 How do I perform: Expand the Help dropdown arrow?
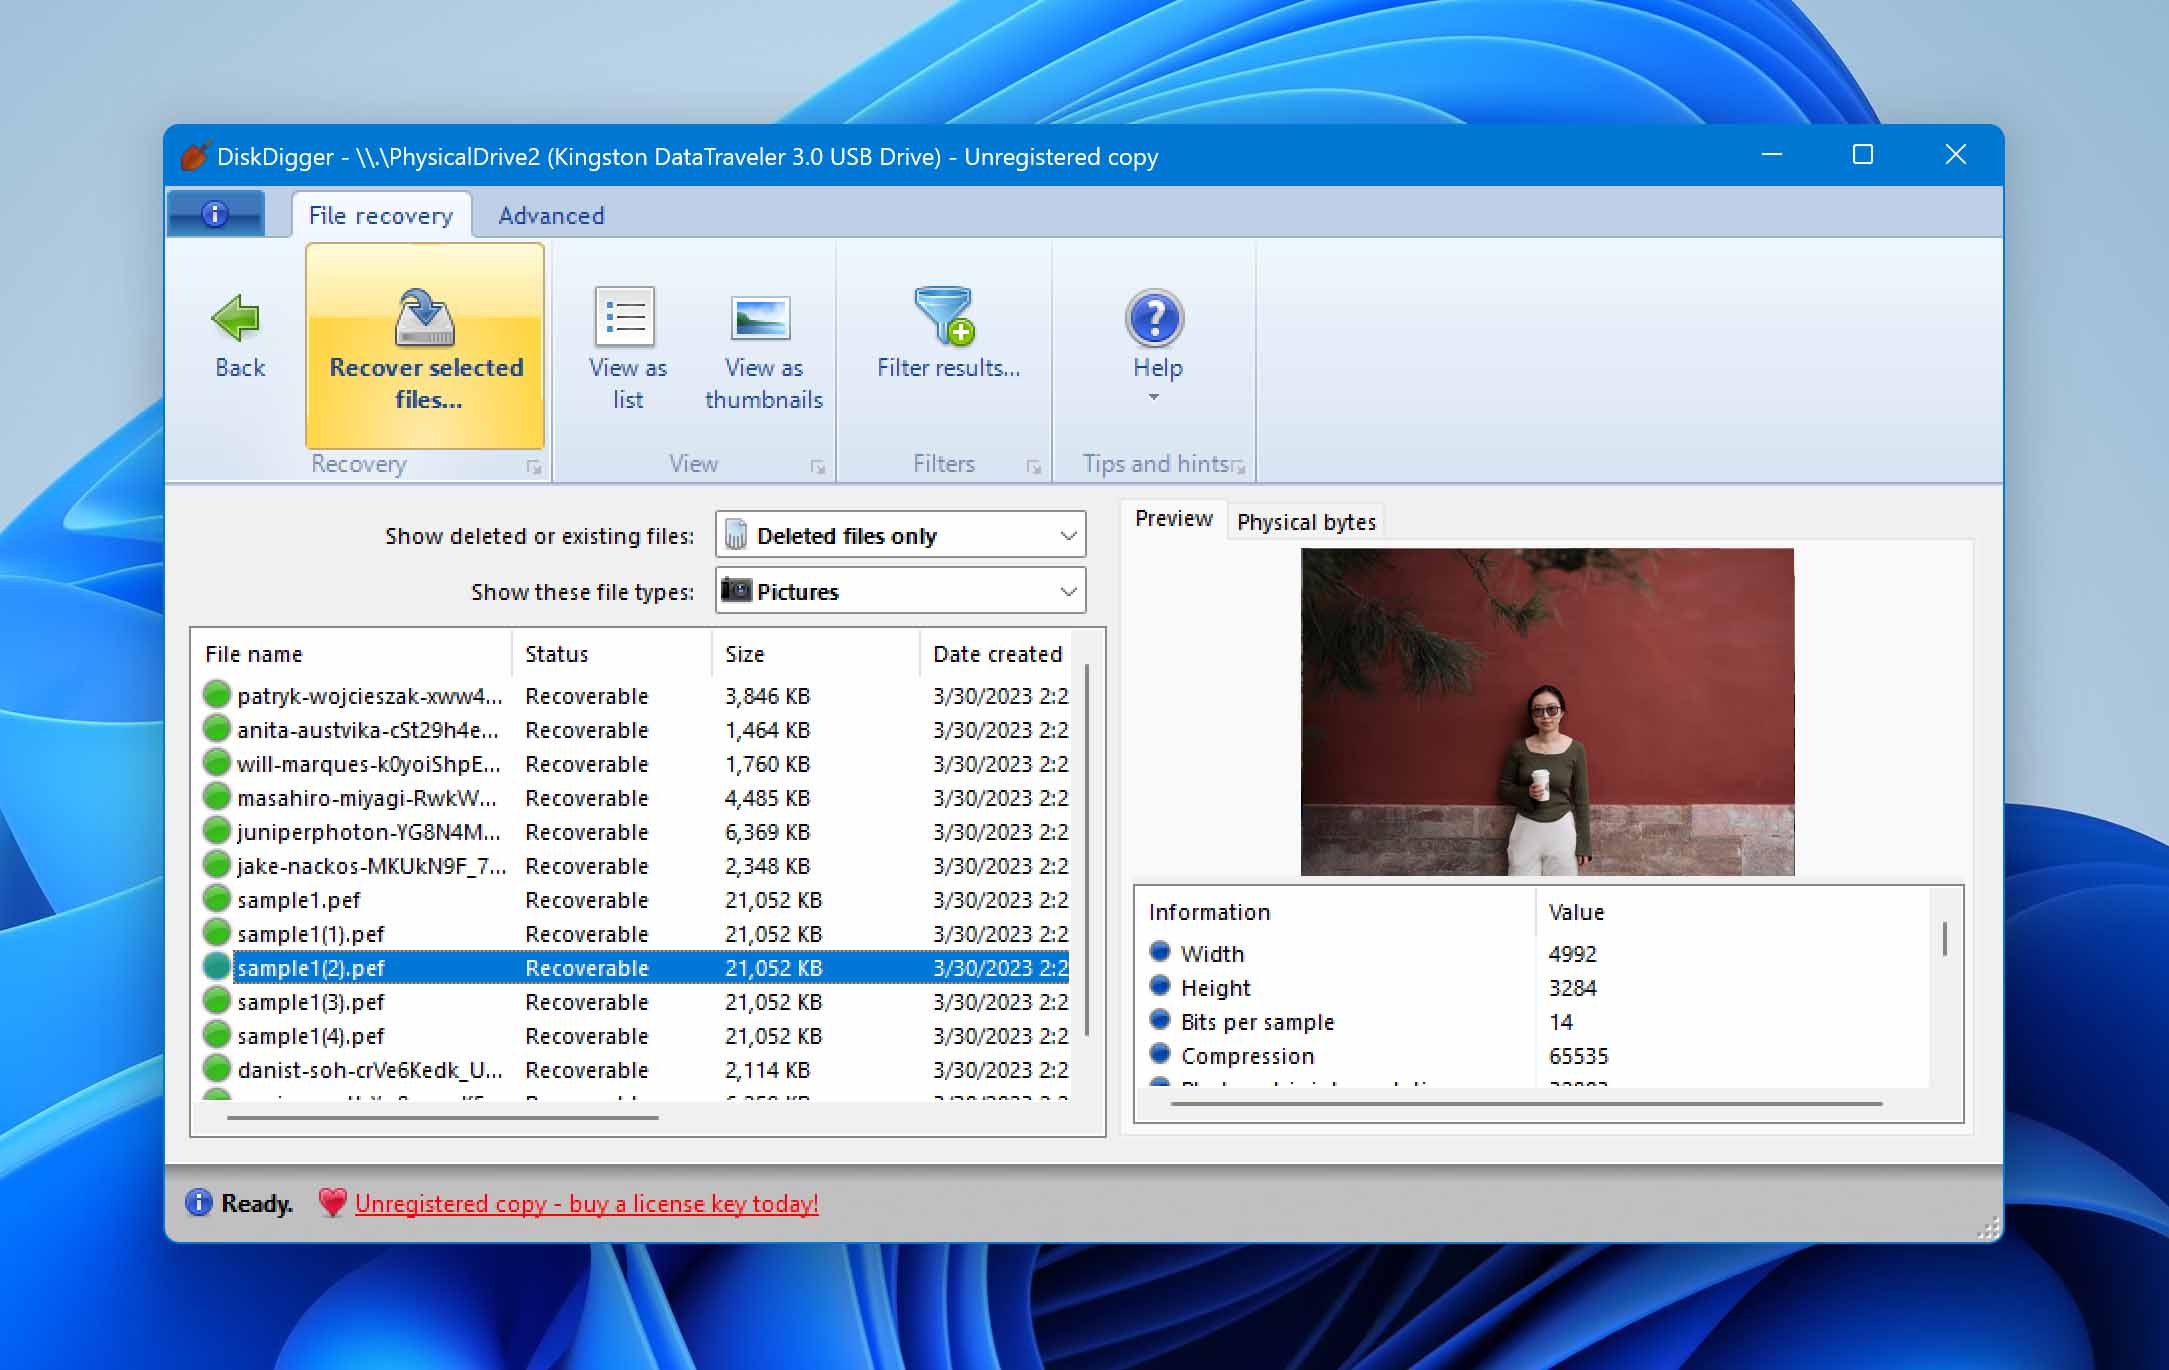click(1154, 398)
